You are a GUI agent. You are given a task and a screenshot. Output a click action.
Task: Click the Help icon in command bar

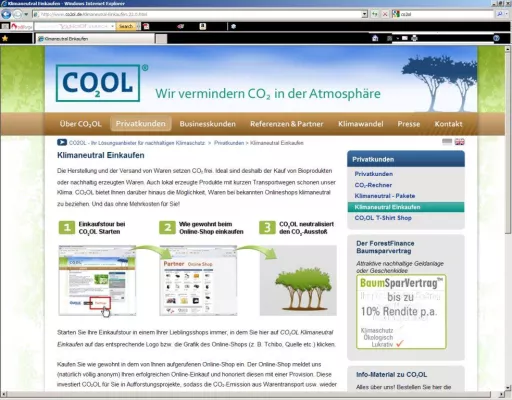coord(496,38)
